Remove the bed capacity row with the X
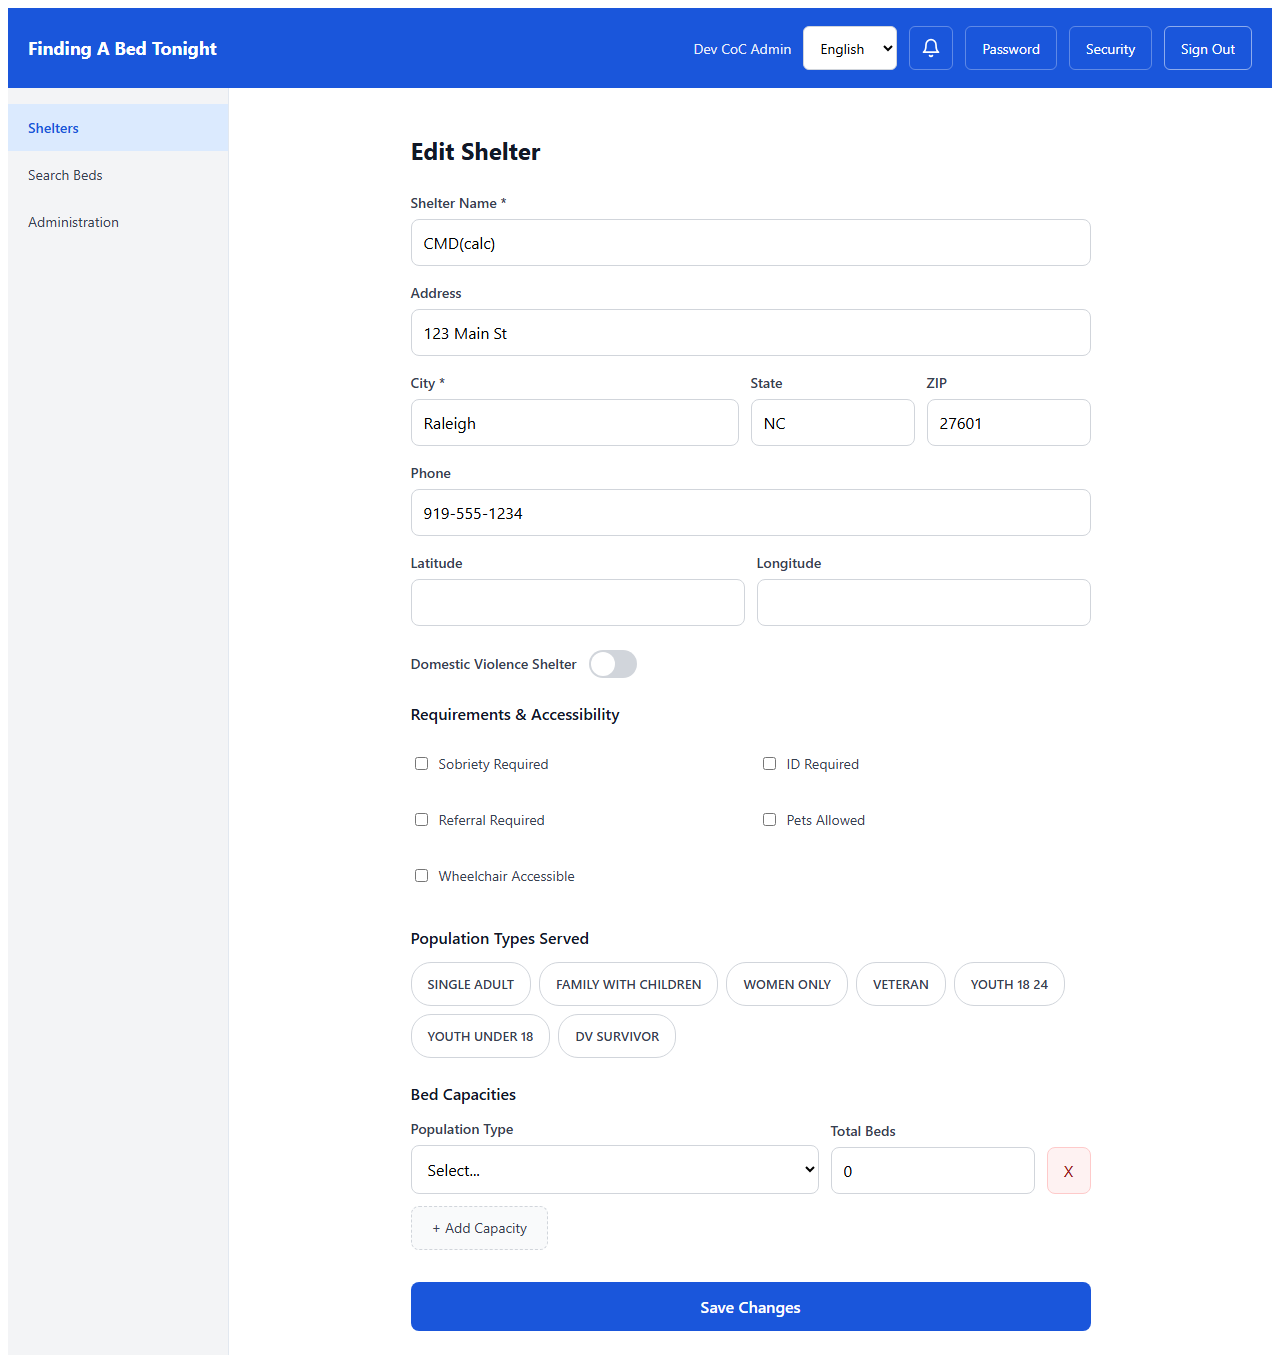This screenshot has width=1280, height=1363. [1068, 1170]
